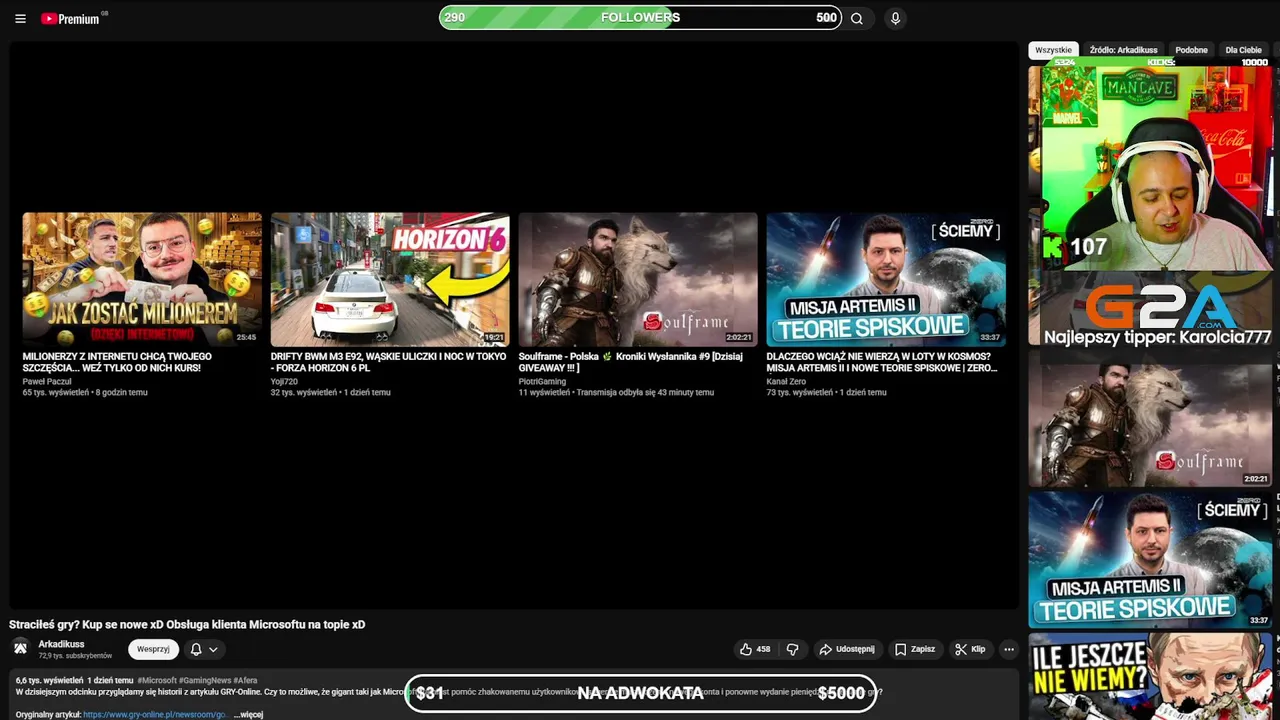Create a clip with Klip button
The image size is (1280, 720).
coord(970,649)
